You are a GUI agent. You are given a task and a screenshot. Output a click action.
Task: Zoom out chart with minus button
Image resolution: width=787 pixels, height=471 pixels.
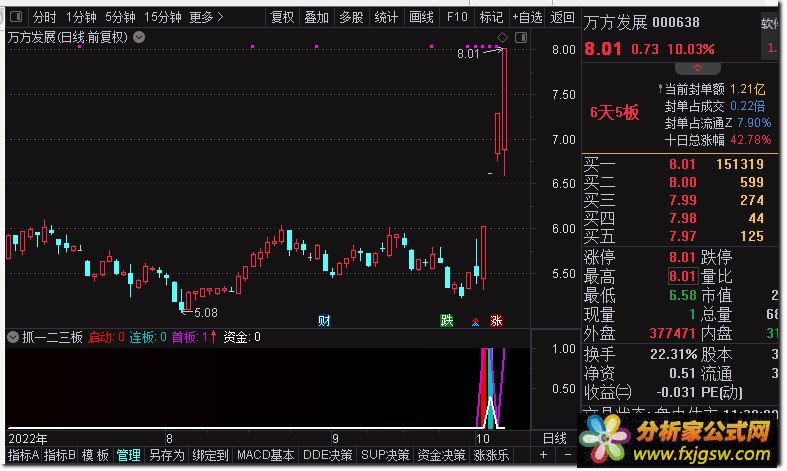(x=568, y=455)
